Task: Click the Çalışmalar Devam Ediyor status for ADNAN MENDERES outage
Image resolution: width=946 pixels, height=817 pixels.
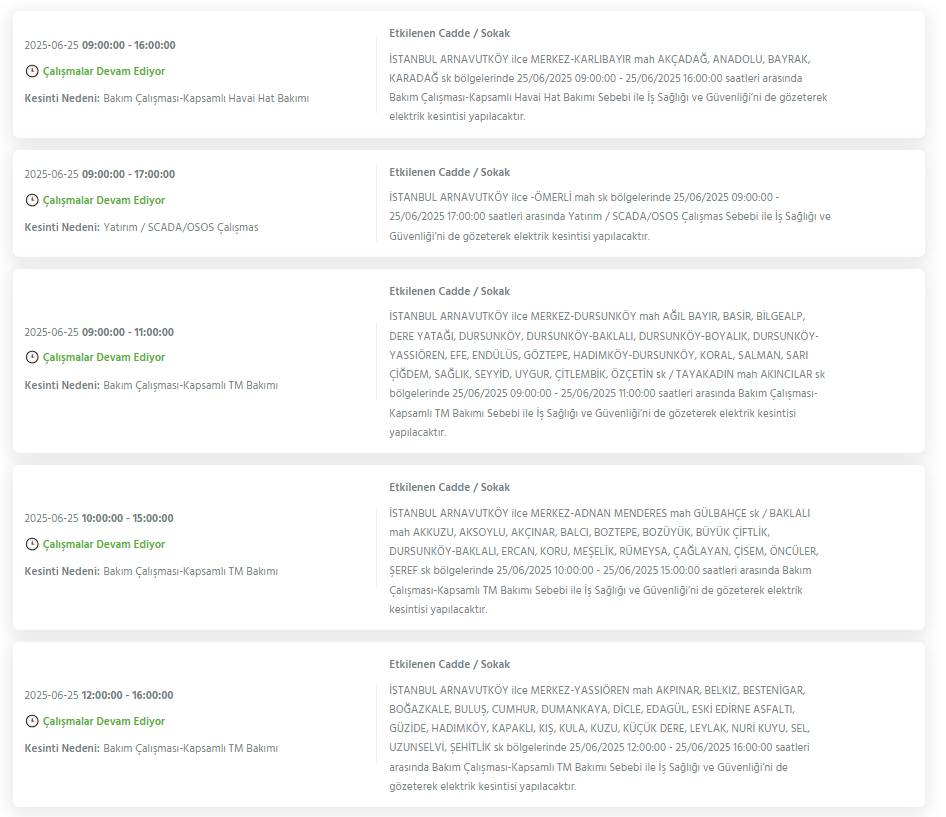Action: click(x=104, y=544)
